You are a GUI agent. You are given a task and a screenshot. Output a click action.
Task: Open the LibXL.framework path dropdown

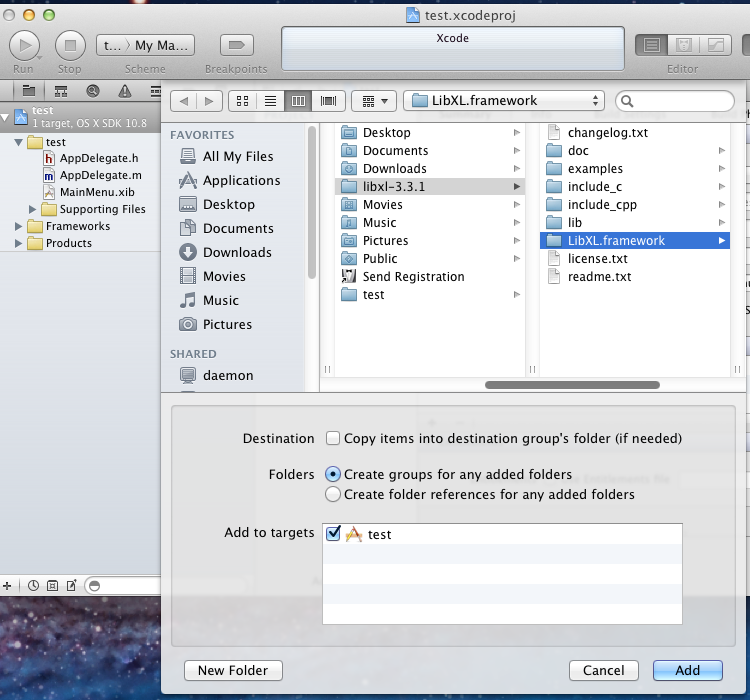[x=504, y=101]
